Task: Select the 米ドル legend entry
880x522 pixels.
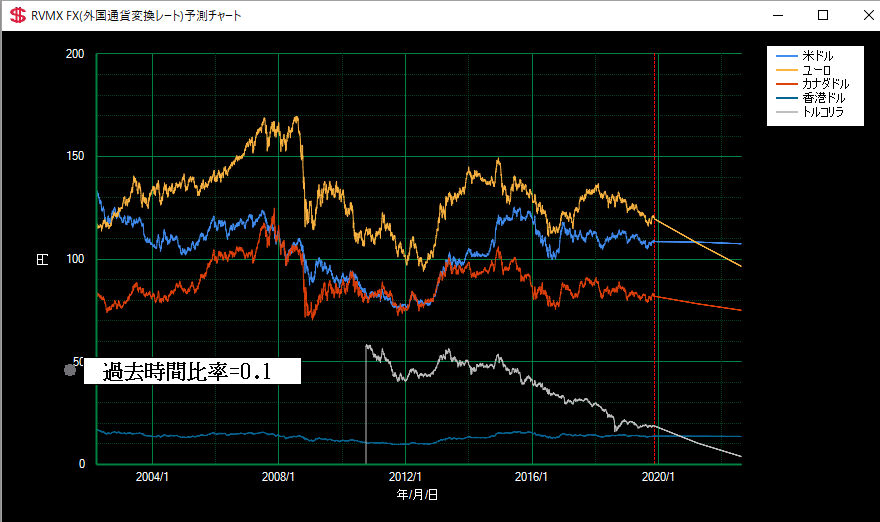Action: pos(817,56)
